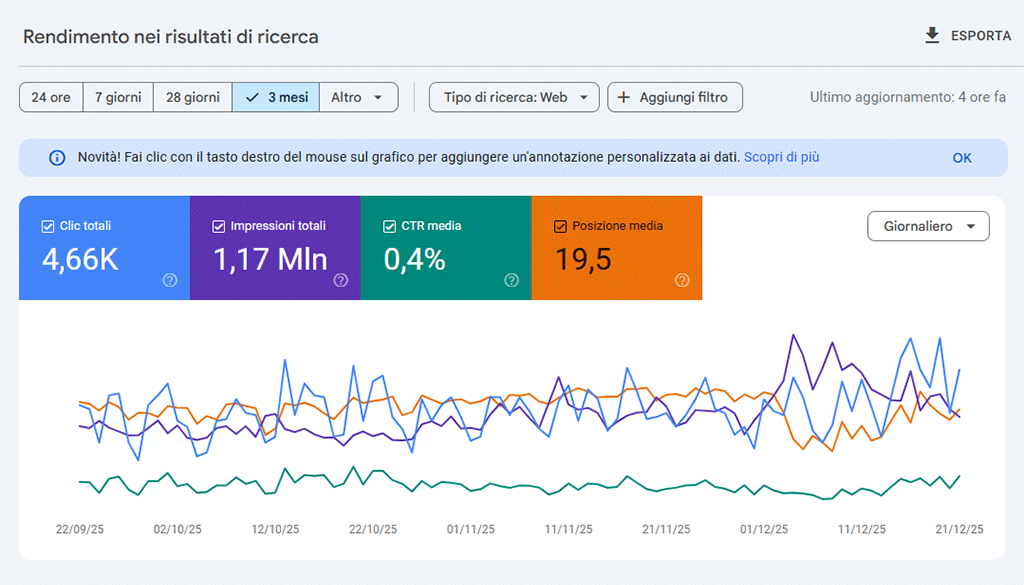Viewport: 1024px width, 585px height.
Task: Open the Altro date range dropdown
Action: (358, 97)
